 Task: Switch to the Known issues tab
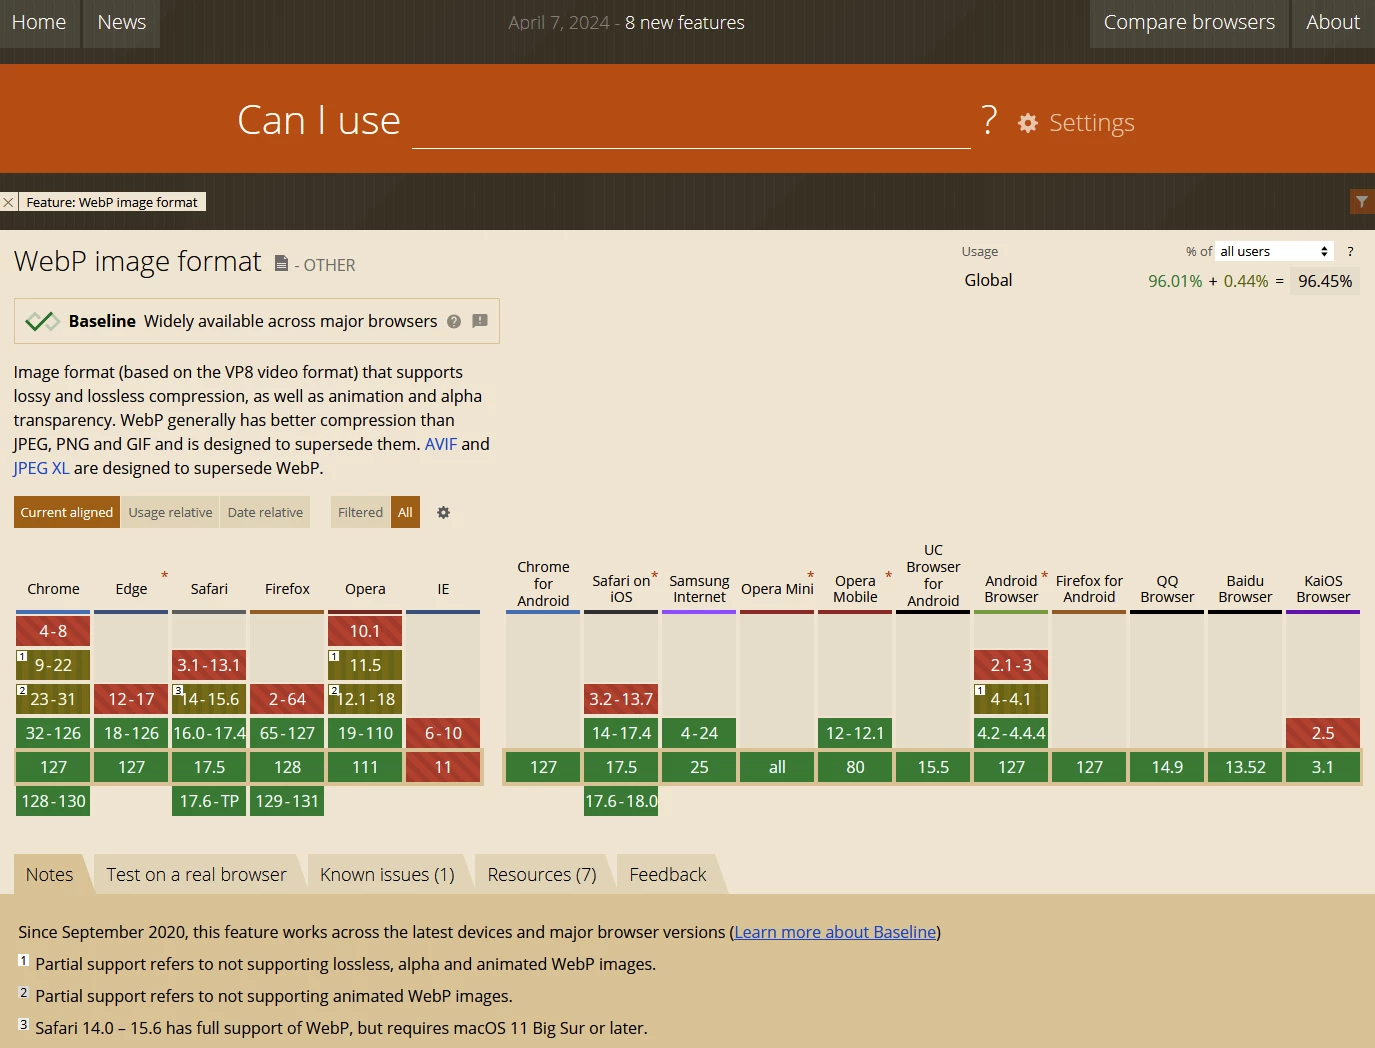pyautogui.click(x=387, y=875)
